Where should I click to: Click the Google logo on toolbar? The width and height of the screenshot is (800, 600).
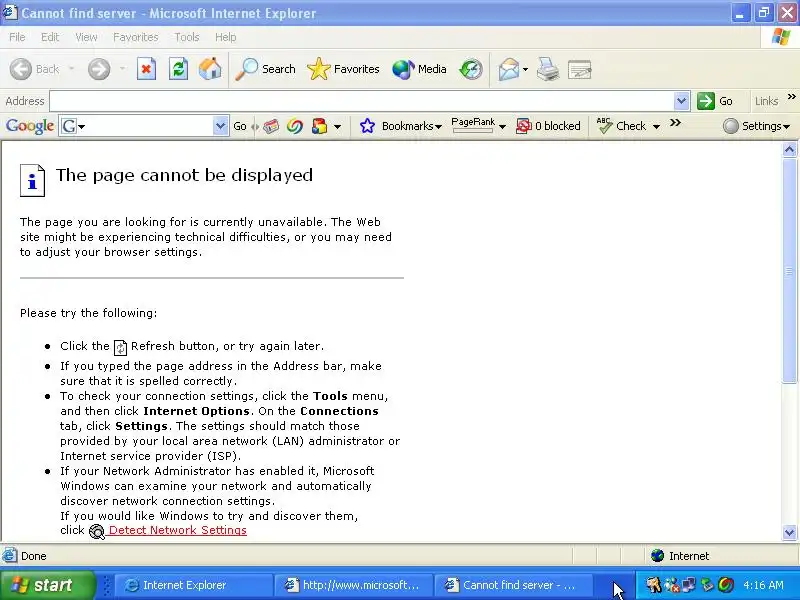30,126
